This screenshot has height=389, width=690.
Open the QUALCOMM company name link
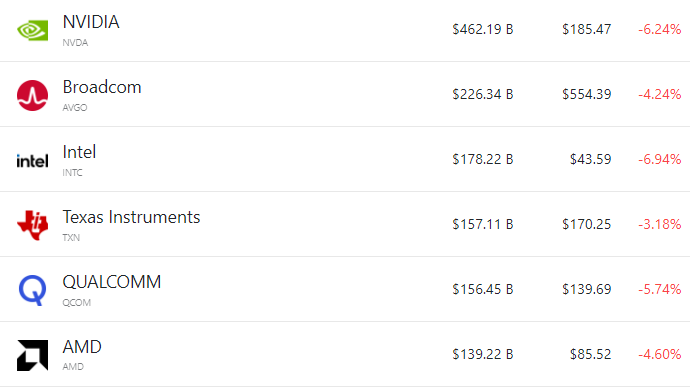(112, 282)
